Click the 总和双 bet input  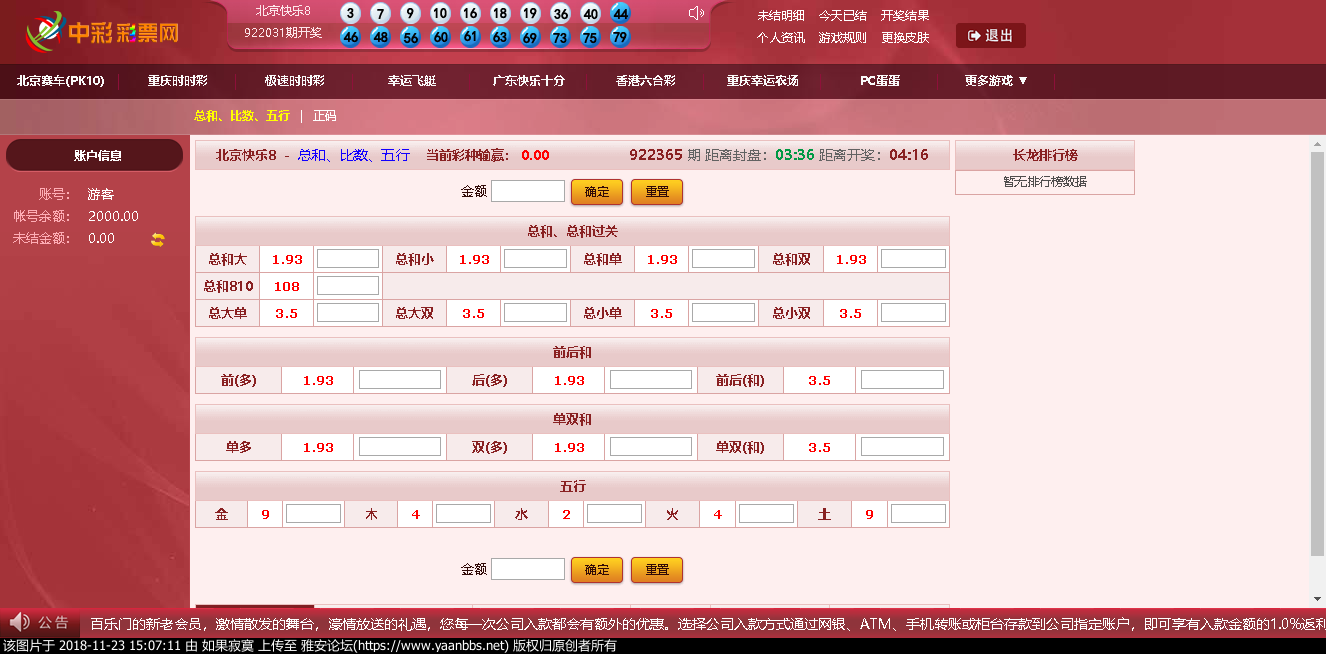click(913, 259)
